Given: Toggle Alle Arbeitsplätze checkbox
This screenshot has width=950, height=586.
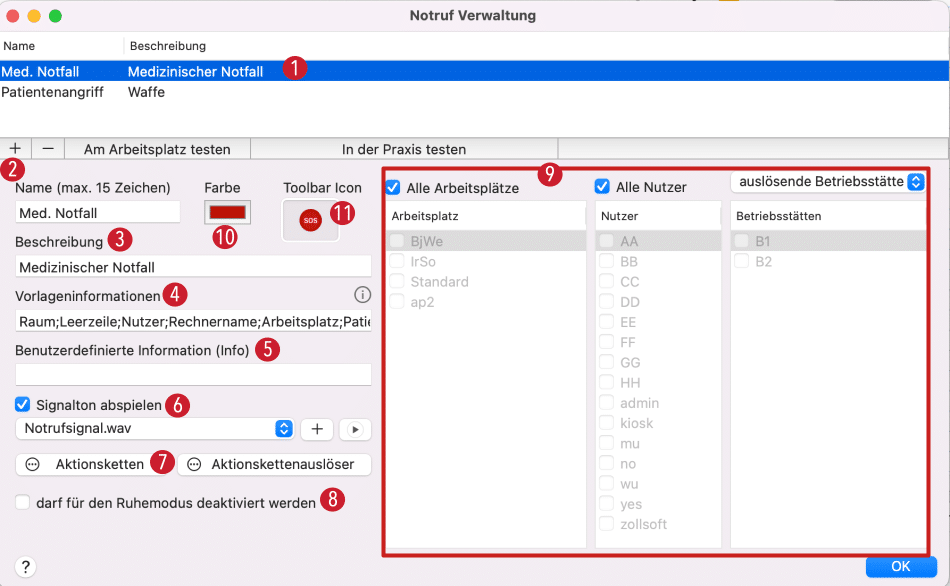Looking at the screenshot, I should tap(393, 187).
